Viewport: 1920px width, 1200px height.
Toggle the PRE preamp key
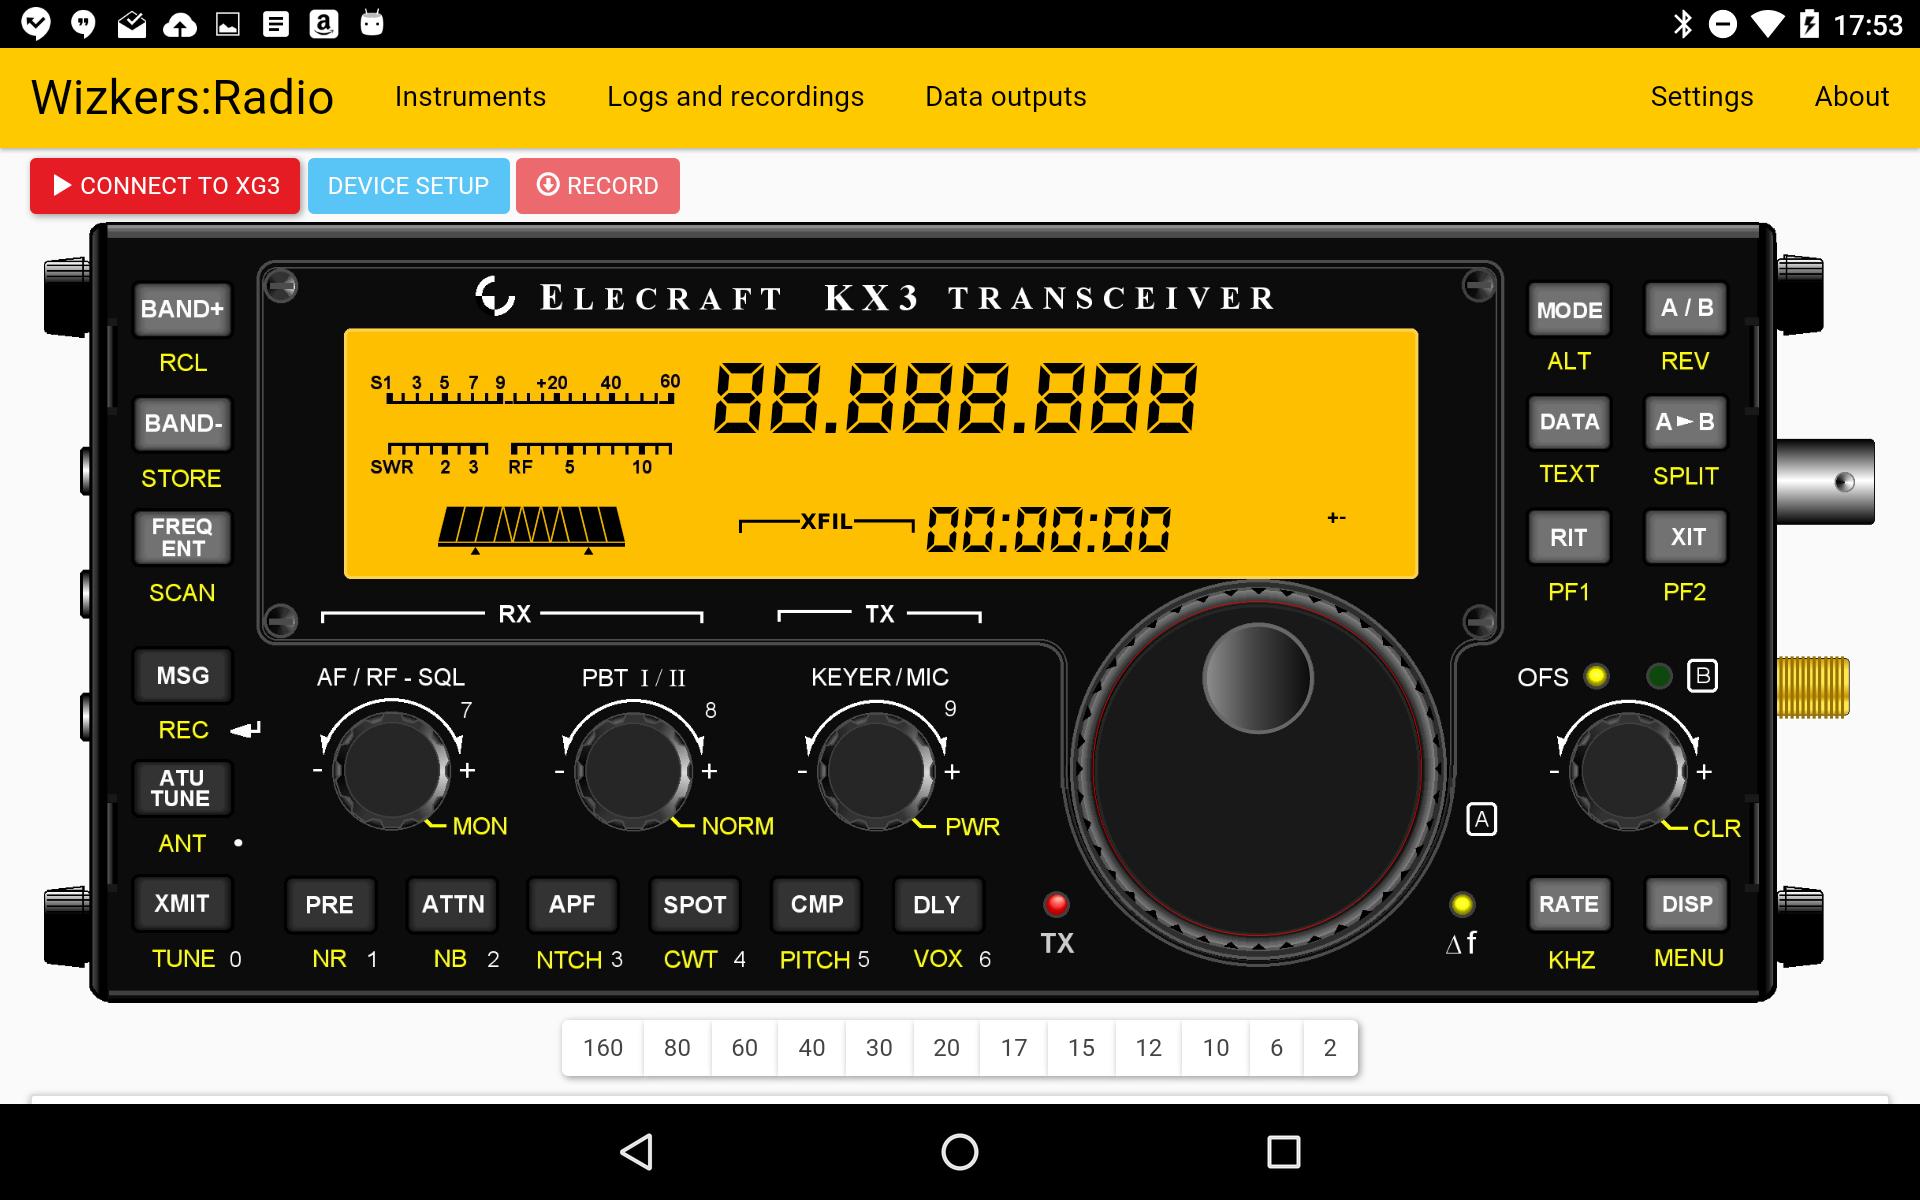point(330,905)
